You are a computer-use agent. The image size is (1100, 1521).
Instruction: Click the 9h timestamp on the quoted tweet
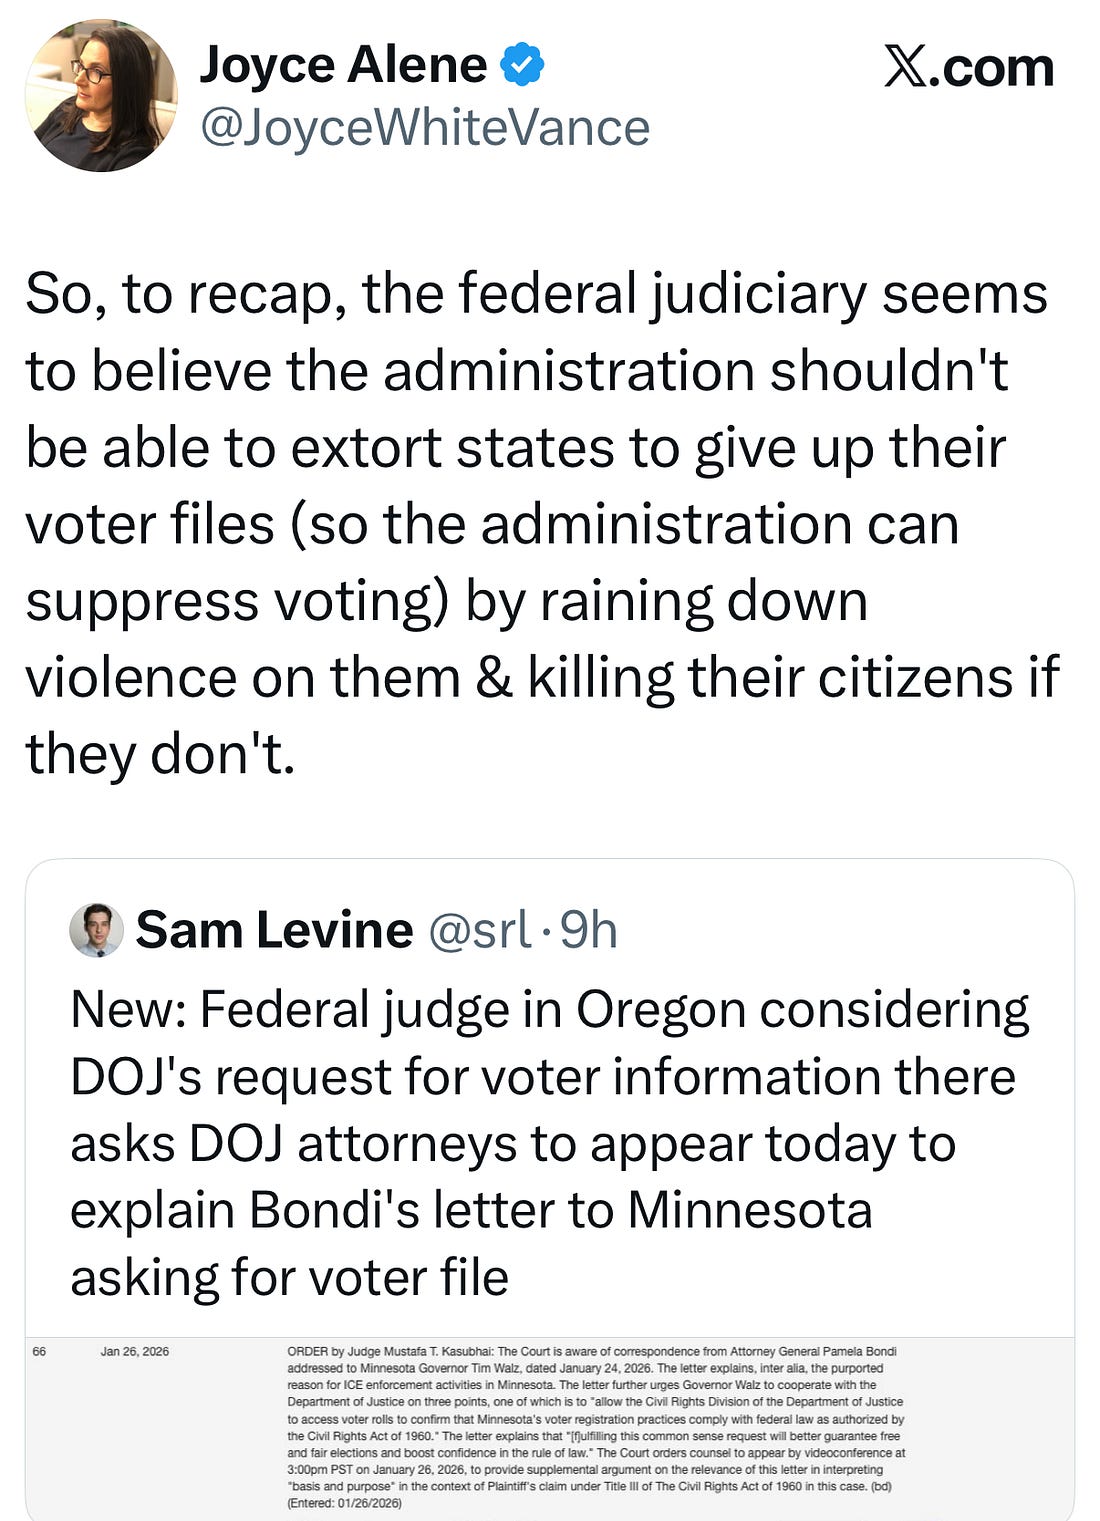pyautogui.click(x=588, y=930)
